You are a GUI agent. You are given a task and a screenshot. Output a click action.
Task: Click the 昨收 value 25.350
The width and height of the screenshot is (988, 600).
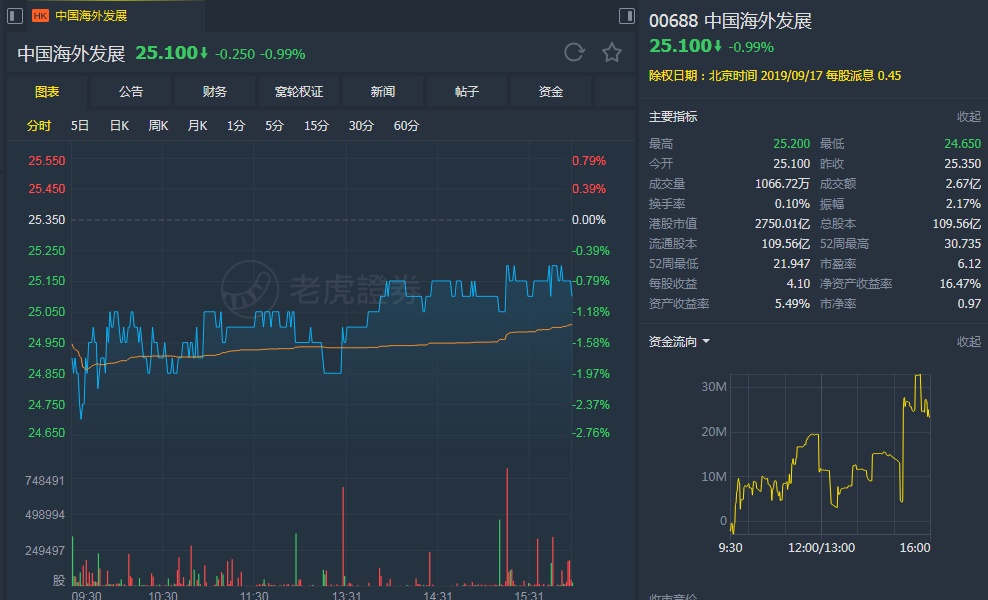click(962, 164)
